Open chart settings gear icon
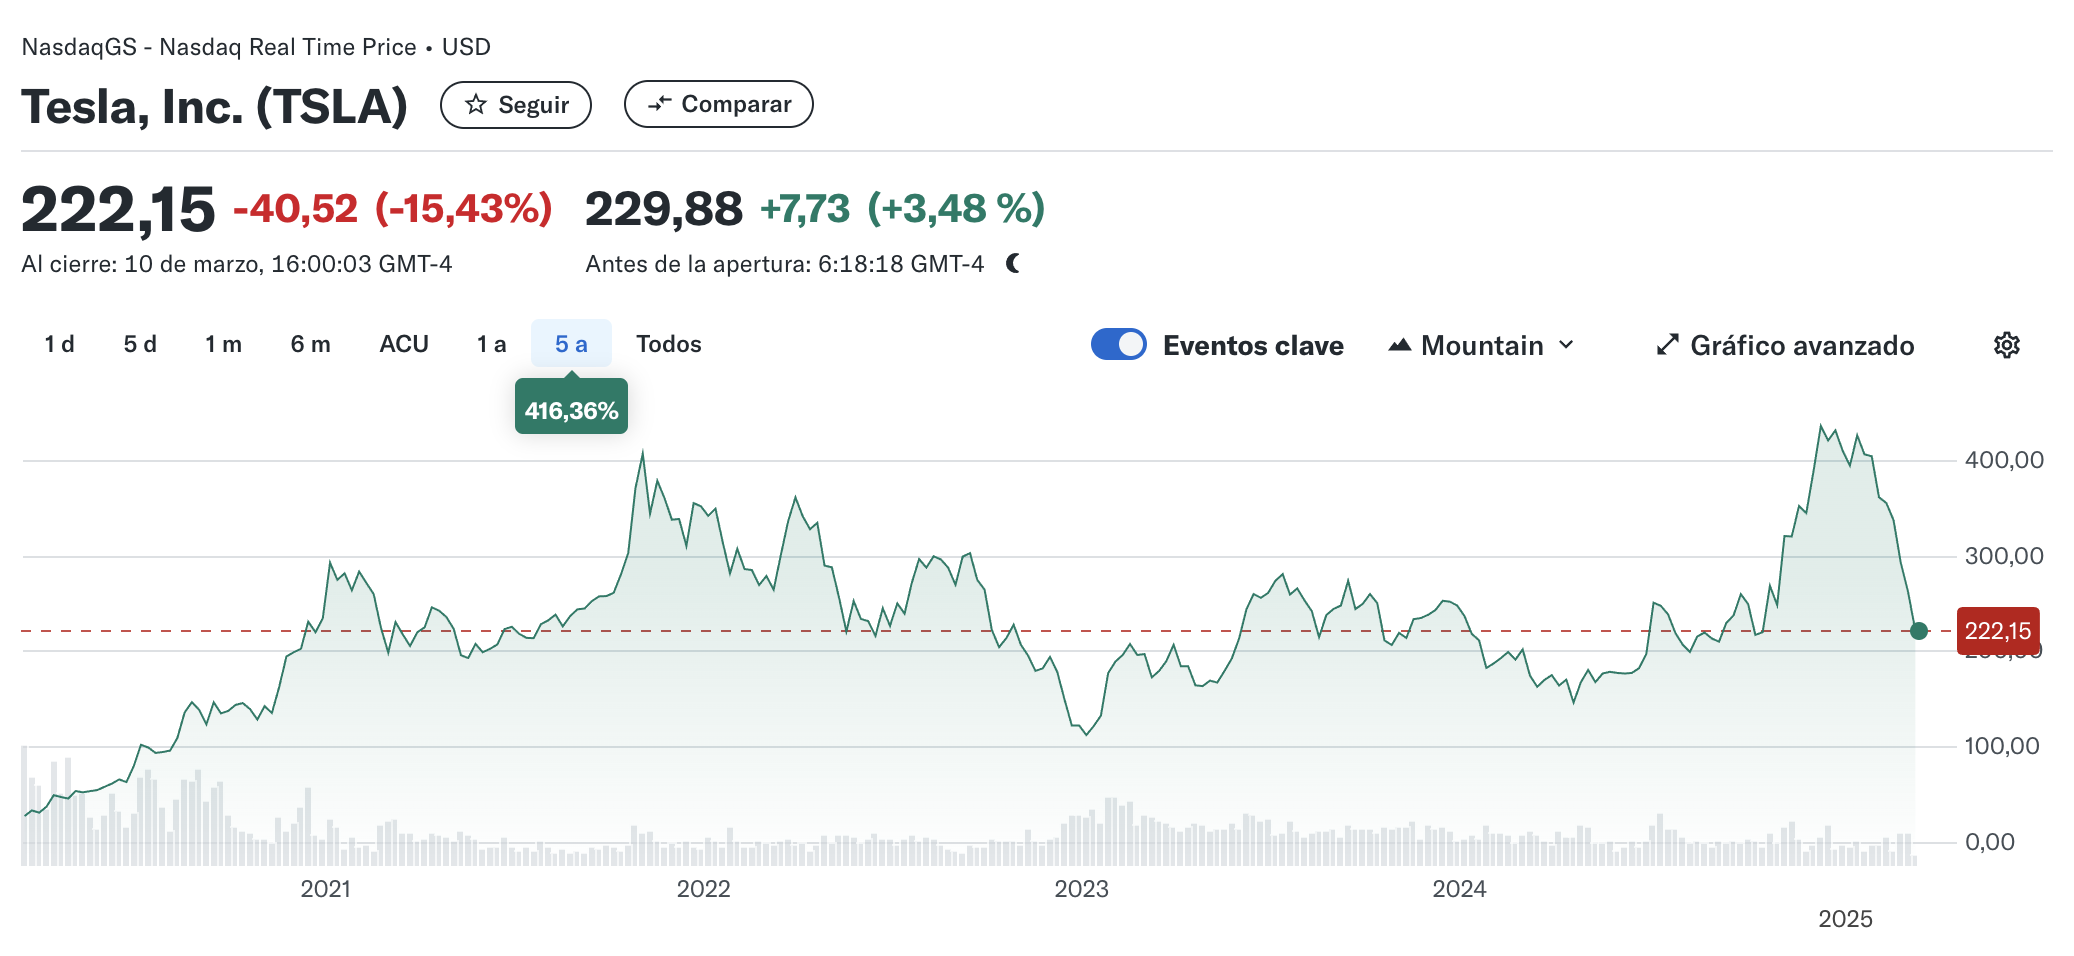 pyautogui.click(x=2007, y=345)
